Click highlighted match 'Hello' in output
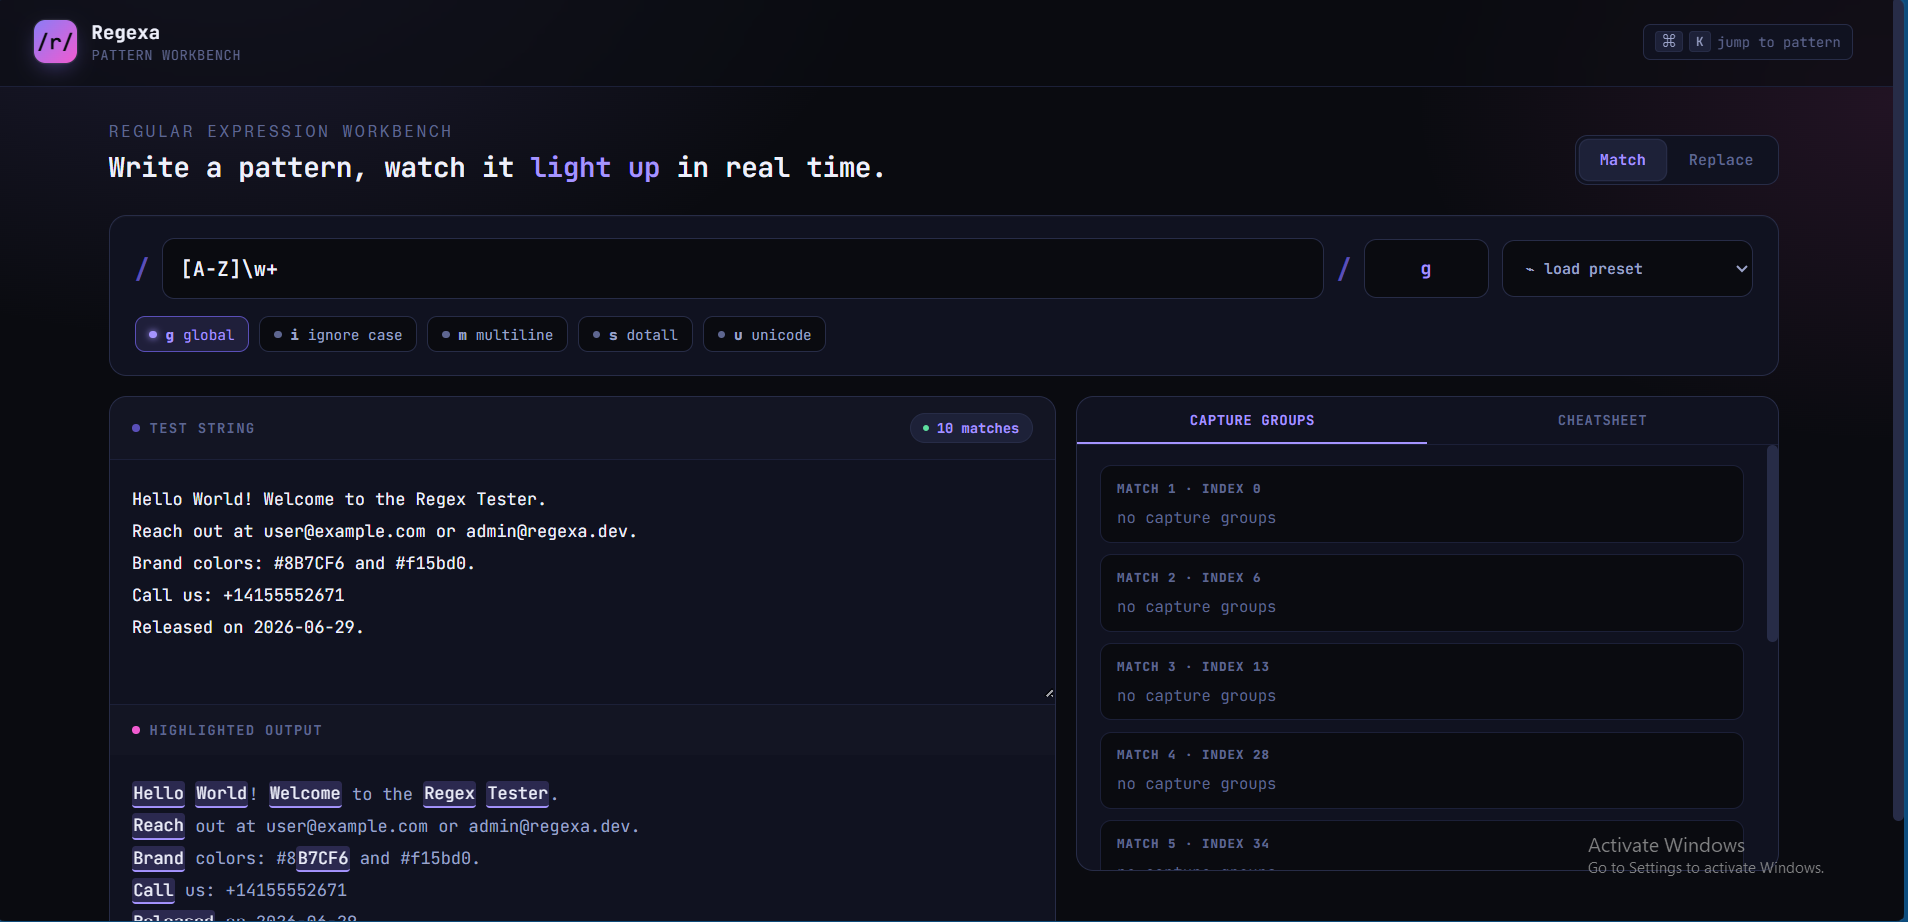 (158, 794)
